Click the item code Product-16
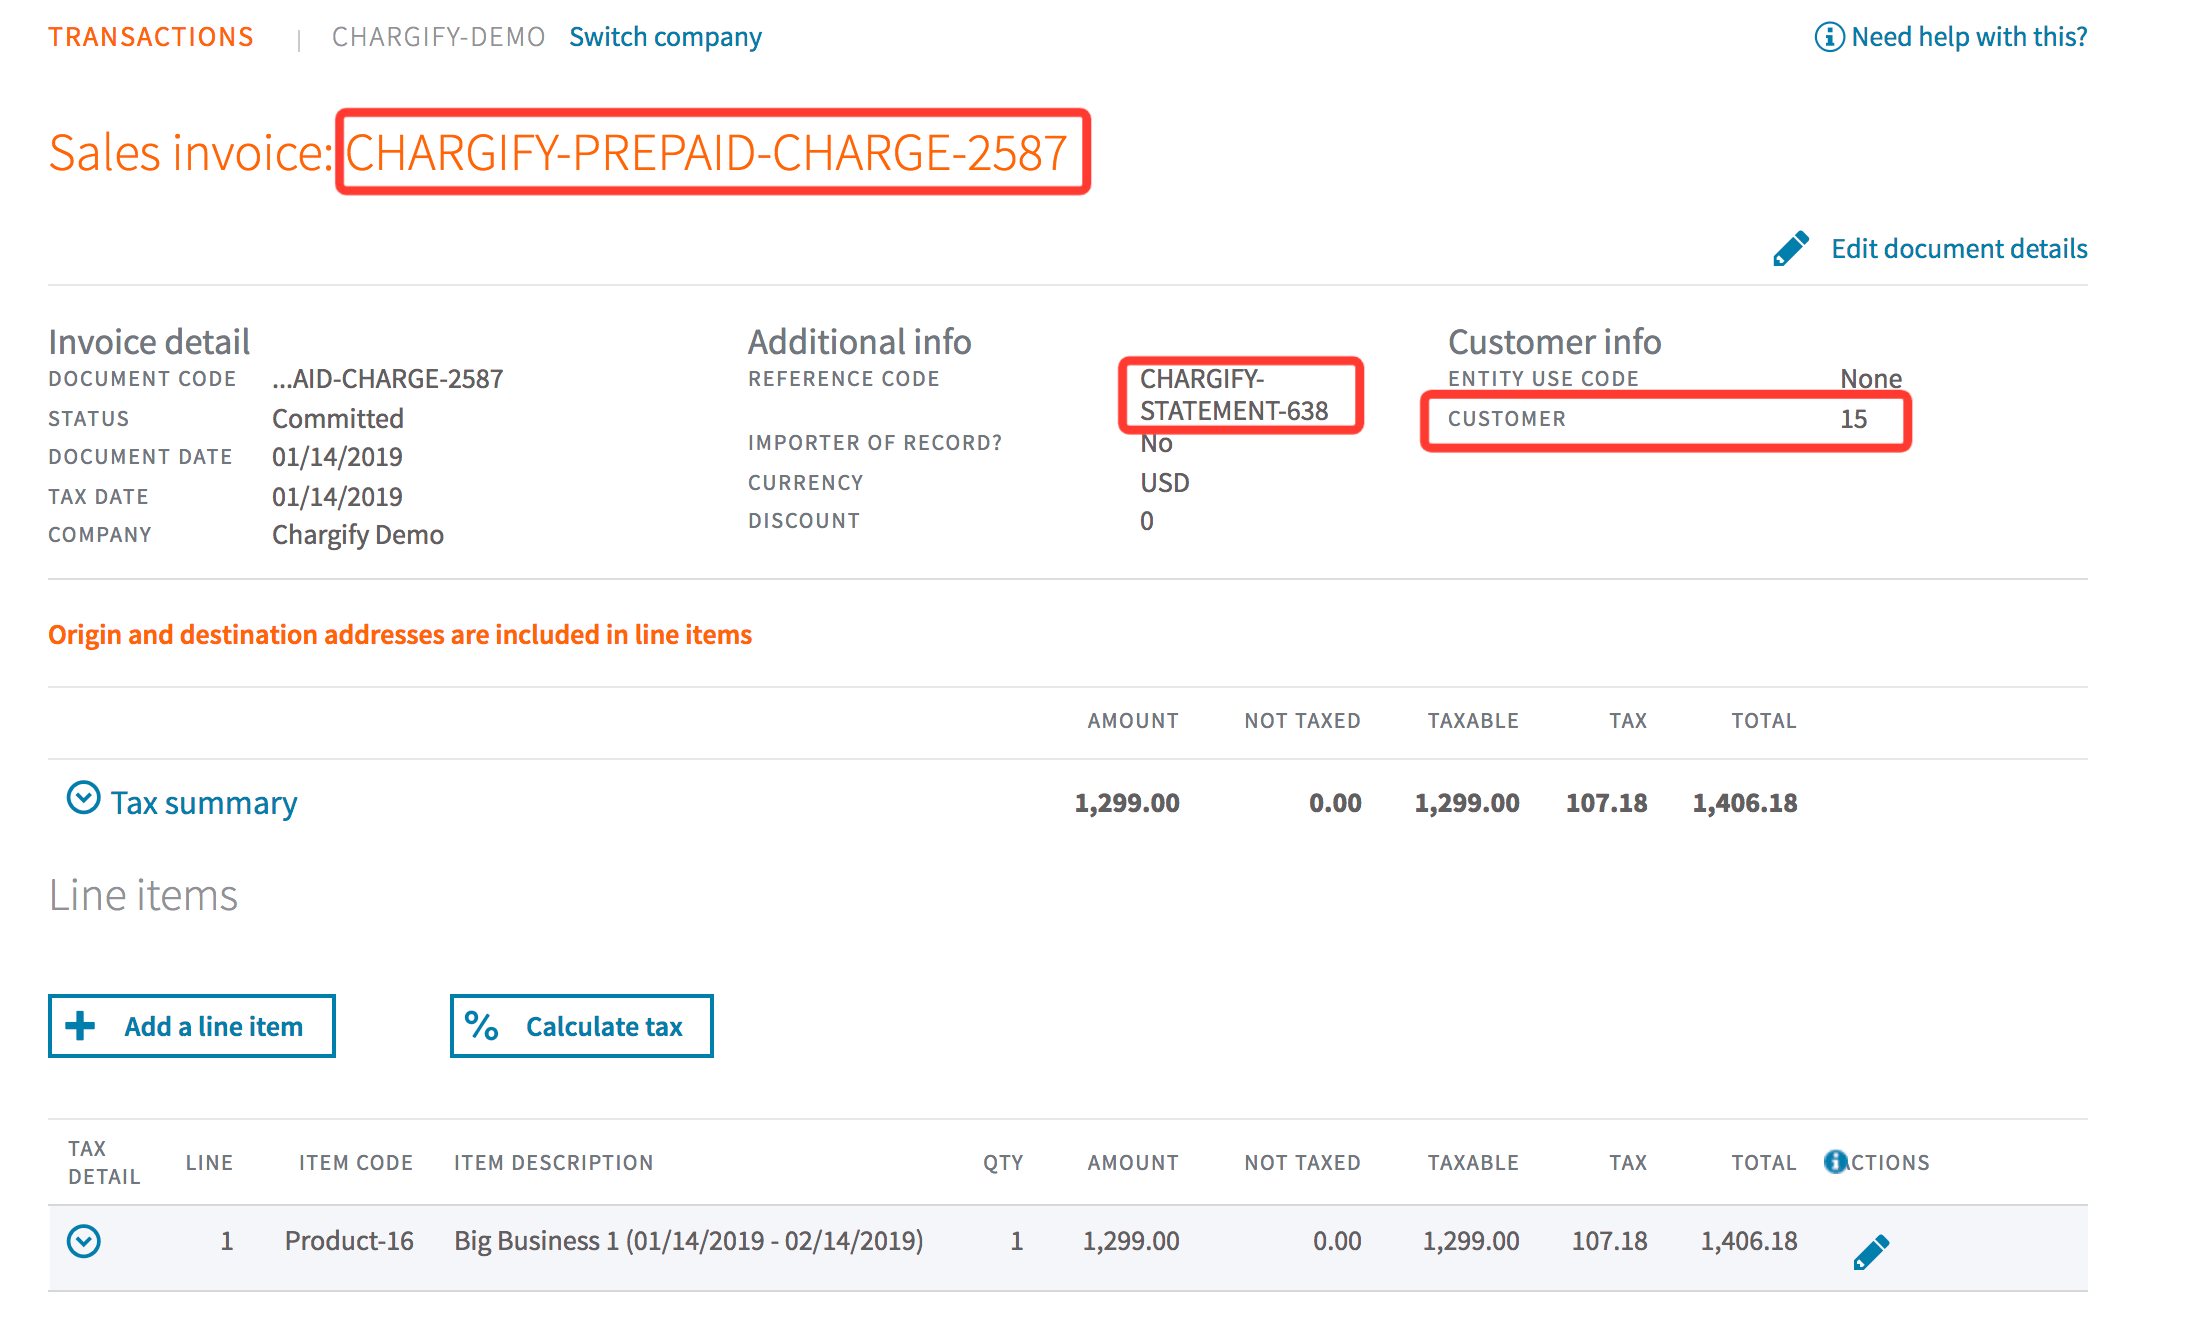 349,1241
